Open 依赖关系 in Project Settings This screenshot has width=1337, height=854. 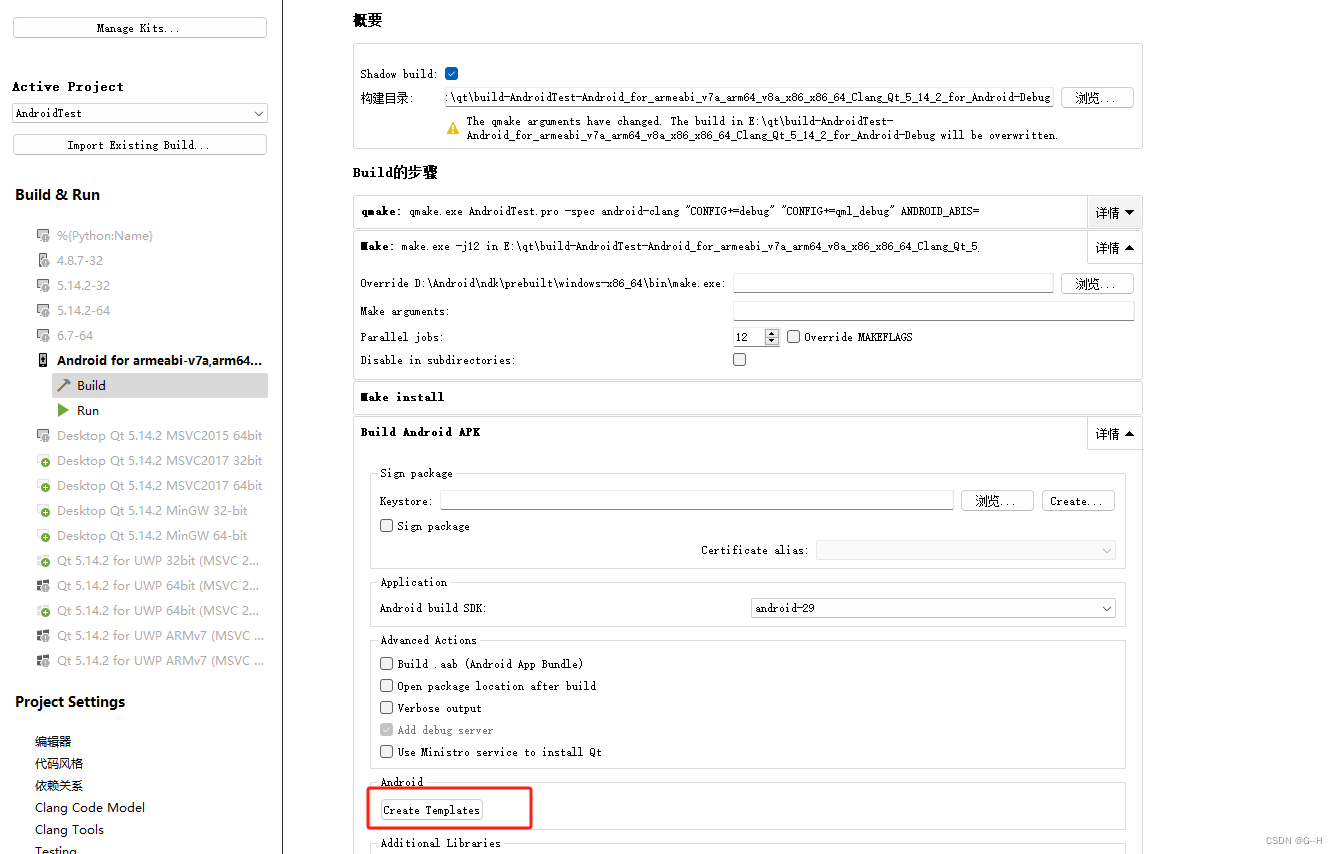tap(57, 785)
